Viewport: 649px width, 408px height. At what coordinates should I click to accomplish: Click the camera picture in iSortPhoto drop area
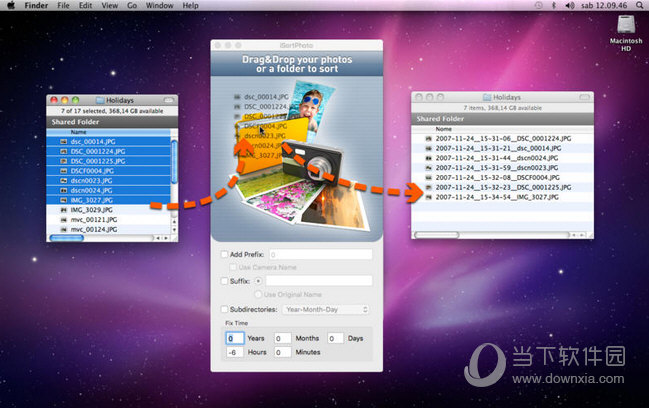(313, 161)
